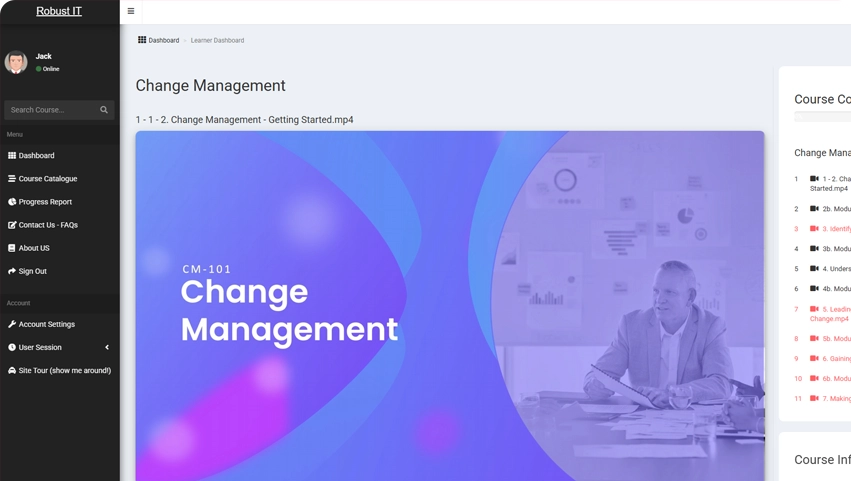Click the search magnifier icon
The height and width of the screenshot is (481, 851).
pos(104,110)
